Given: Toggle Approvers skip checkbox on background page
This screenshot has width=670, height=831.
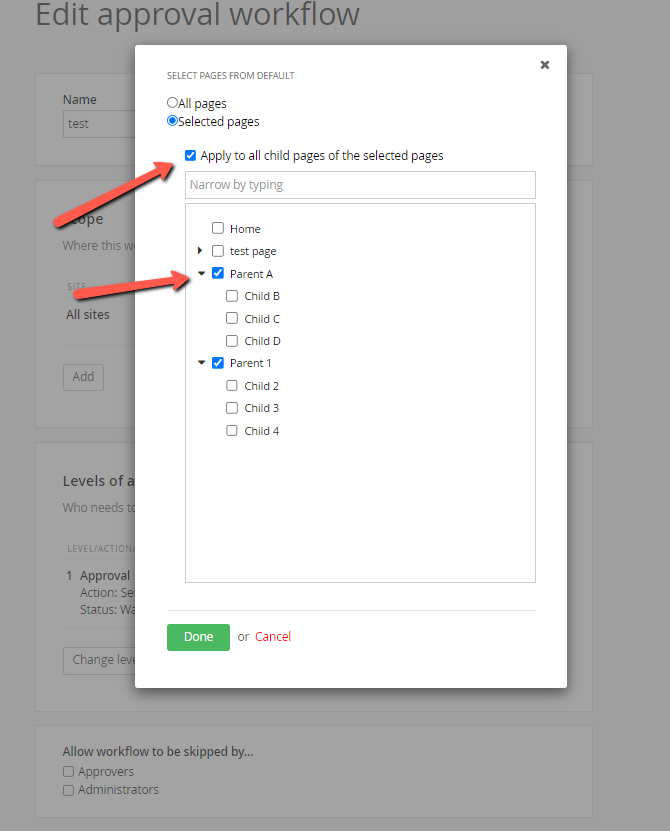Looking at the screenshot, I should pos(68,771).
